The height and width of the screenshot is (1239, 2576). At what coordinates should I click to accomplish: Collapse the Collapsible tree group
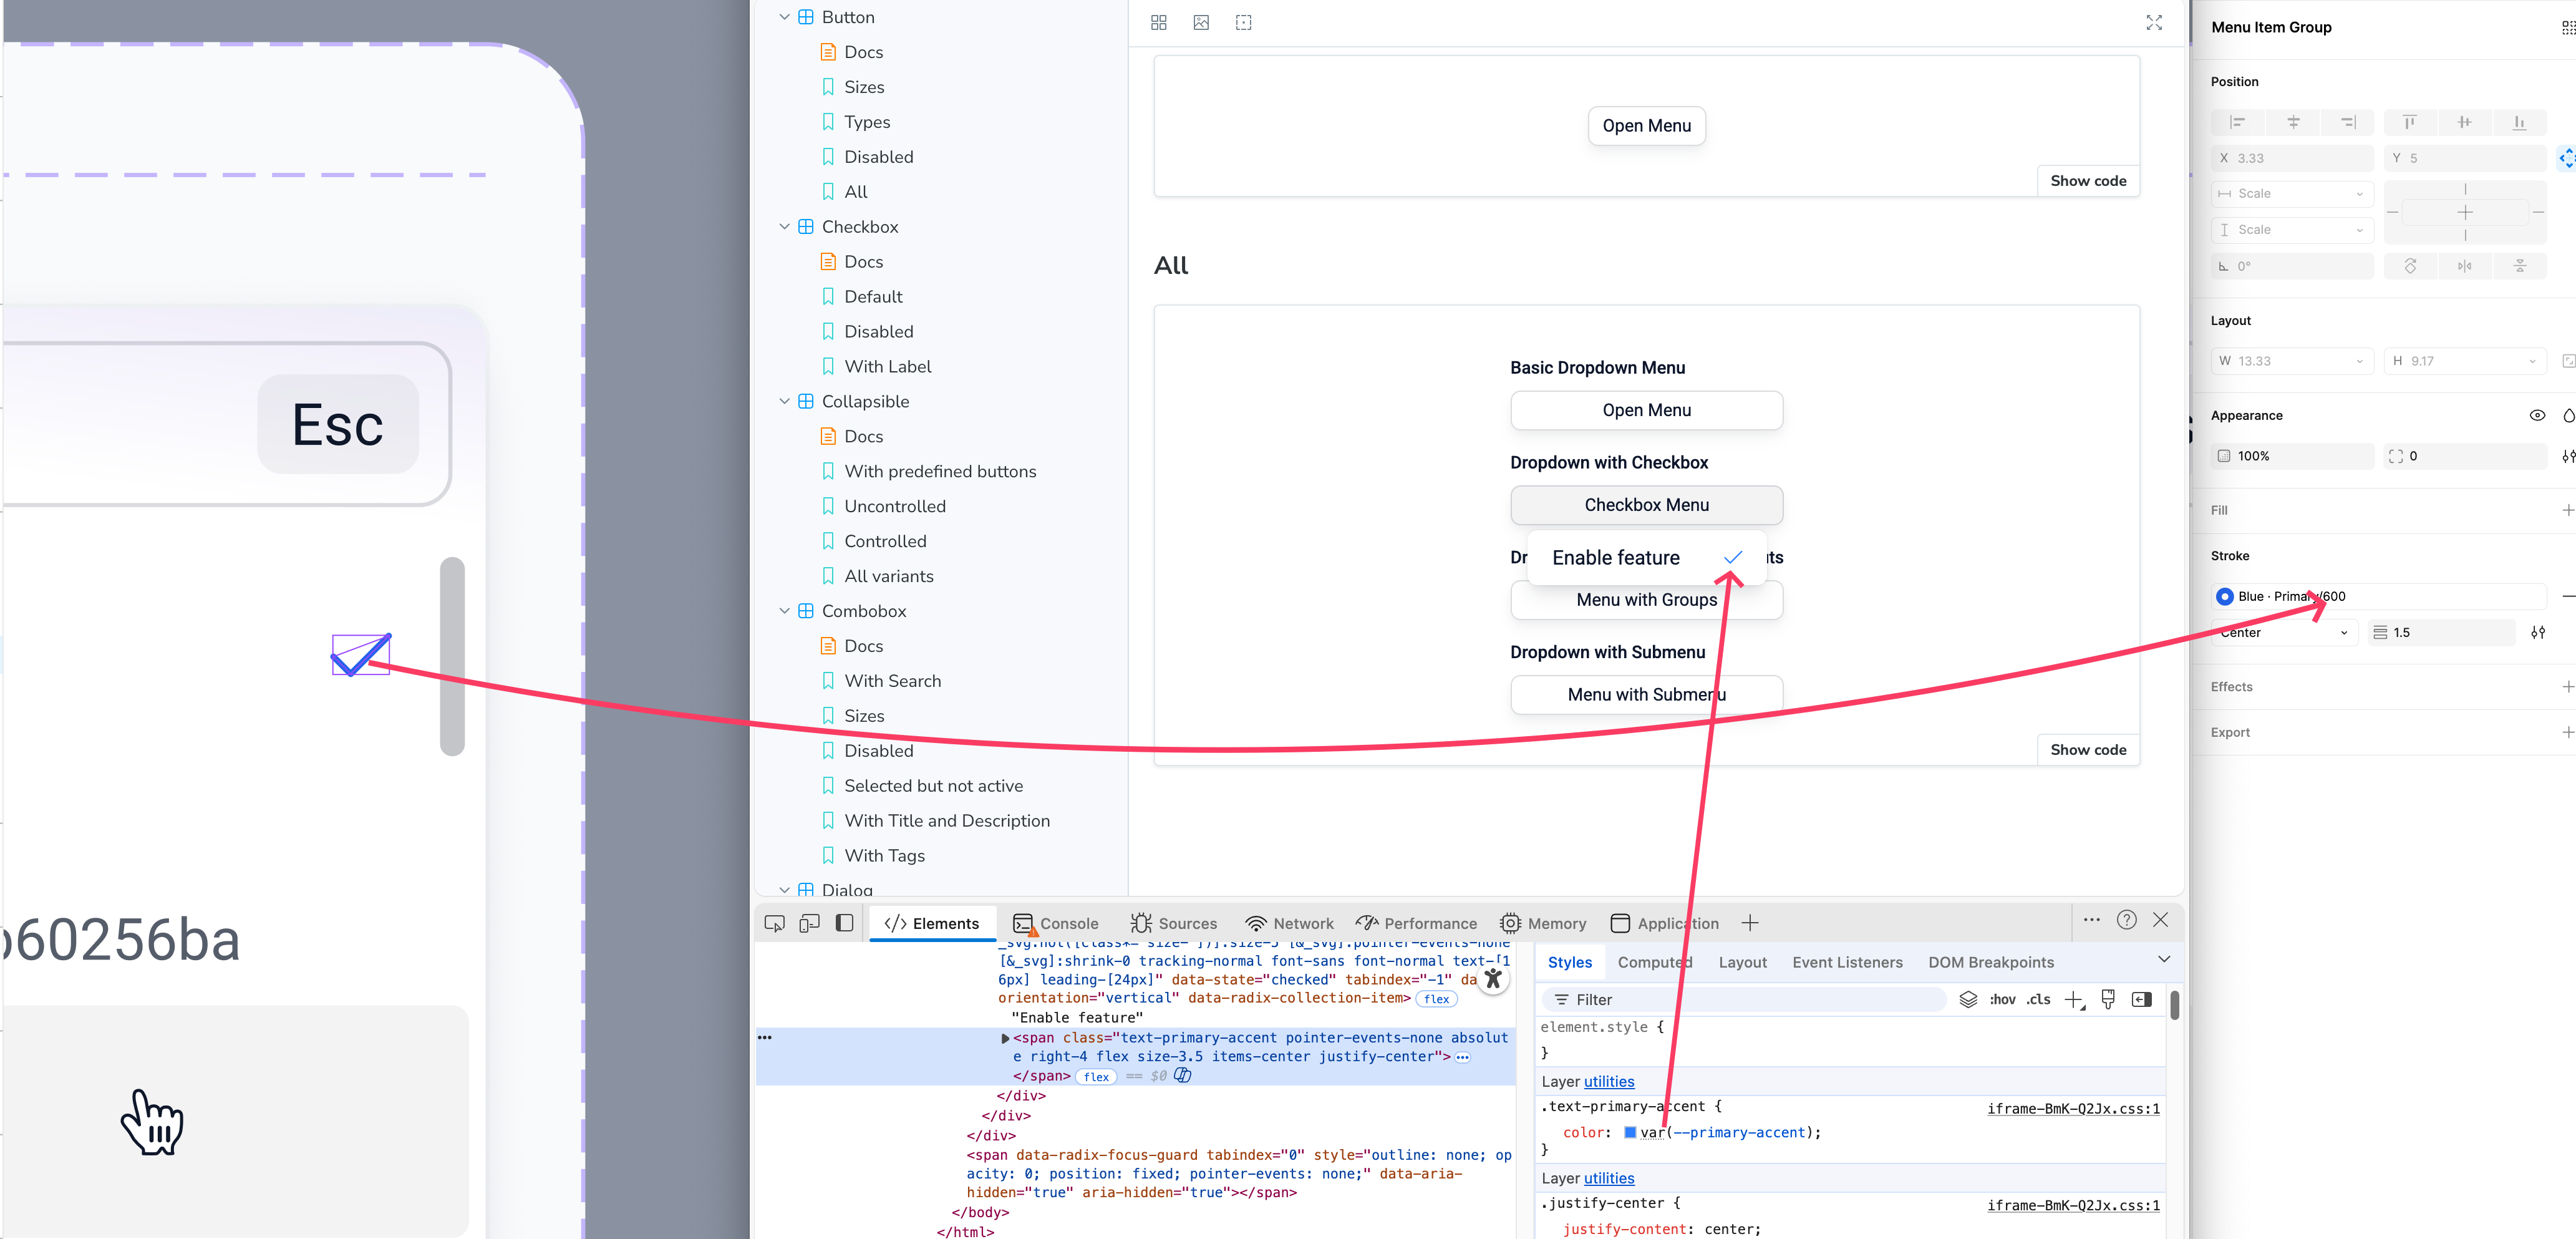tap(784, 401)
